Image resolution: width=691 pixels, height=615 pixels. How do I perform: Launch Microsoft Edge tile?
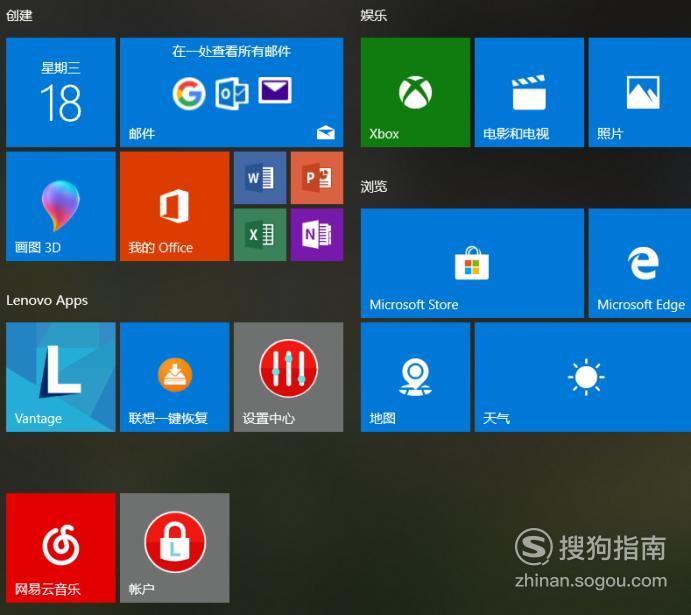(639, 263)
